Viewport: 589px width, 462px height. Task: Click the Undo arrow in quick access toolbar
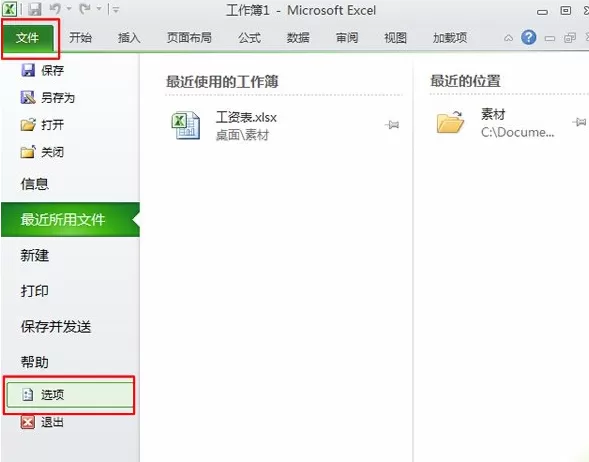56,9
